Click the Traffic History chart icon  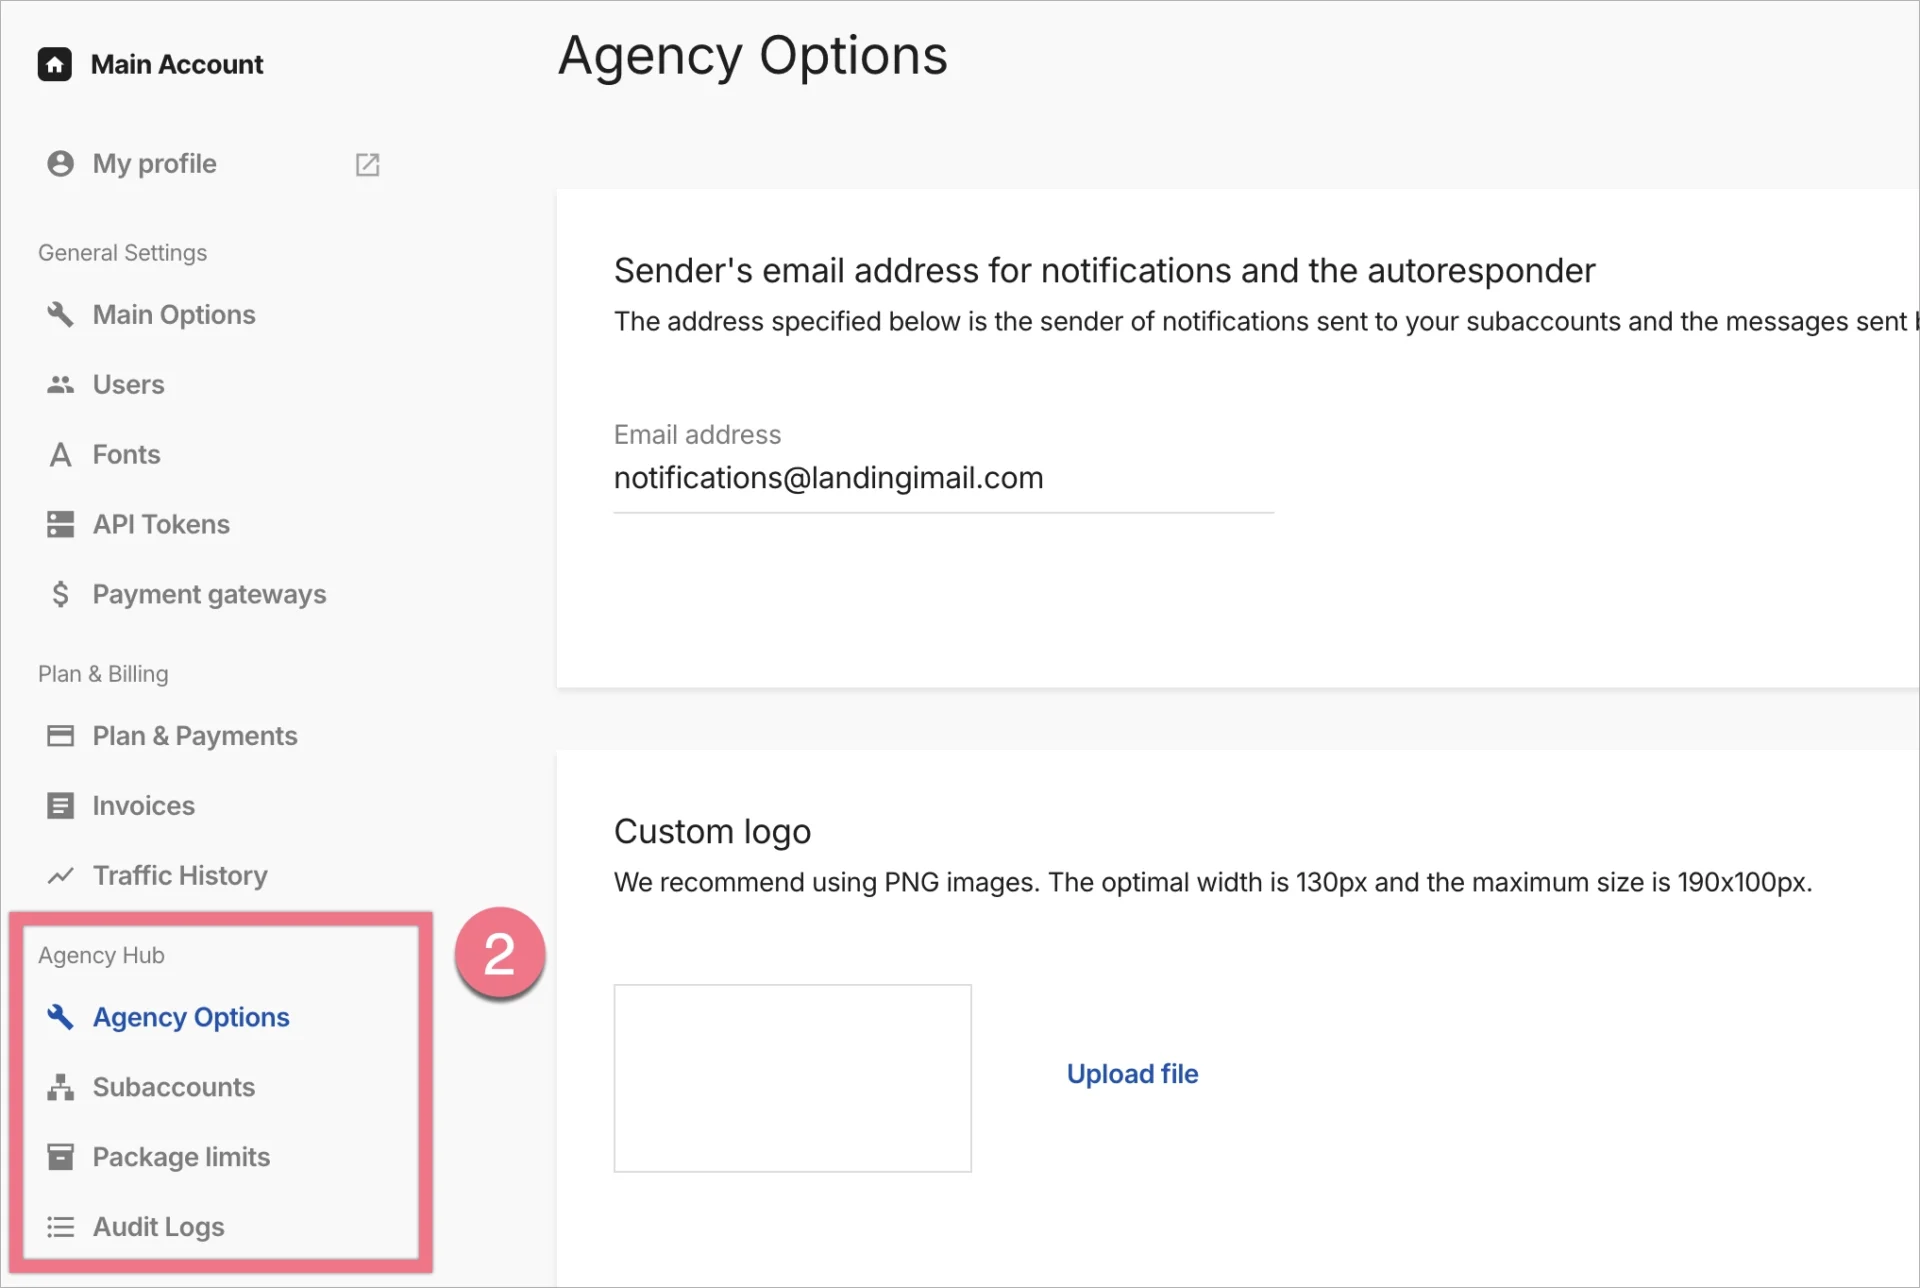[60, 876]
